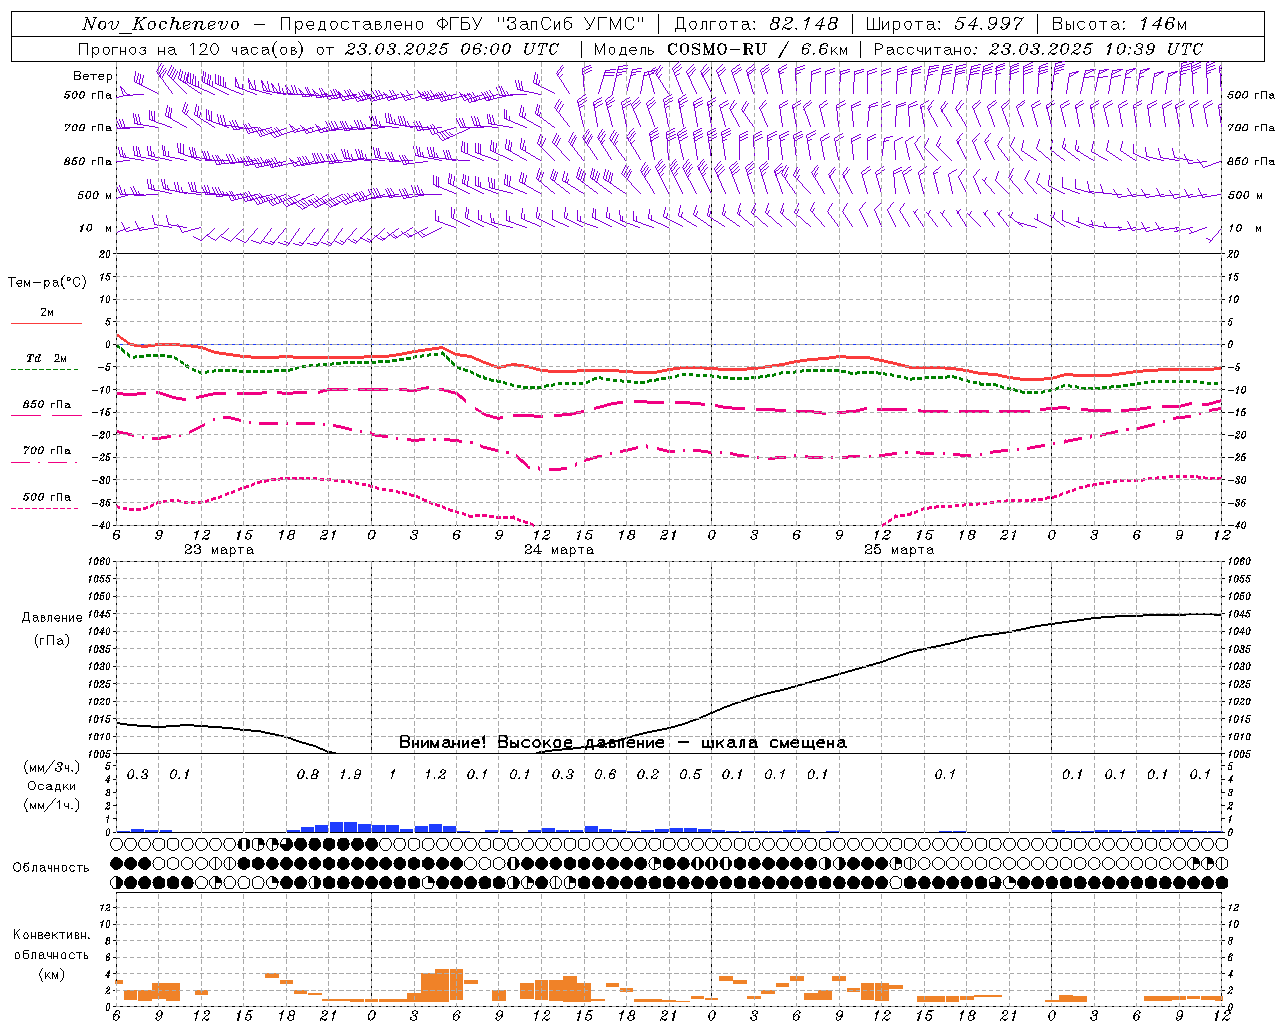Click the latitude value 'Широта: 54.997'
Screen dimensions: 1280x1024
coord(945,24)
